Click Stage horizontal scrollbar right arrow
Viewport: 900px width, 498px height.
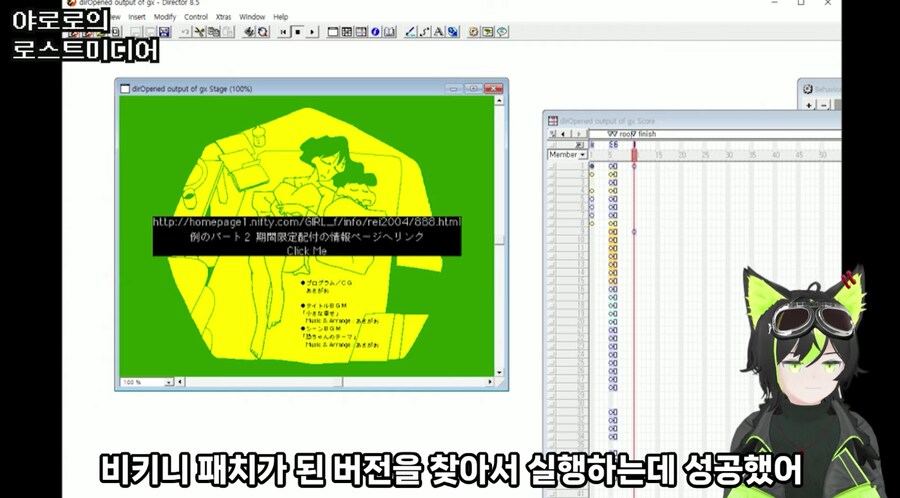coord(490,382)
